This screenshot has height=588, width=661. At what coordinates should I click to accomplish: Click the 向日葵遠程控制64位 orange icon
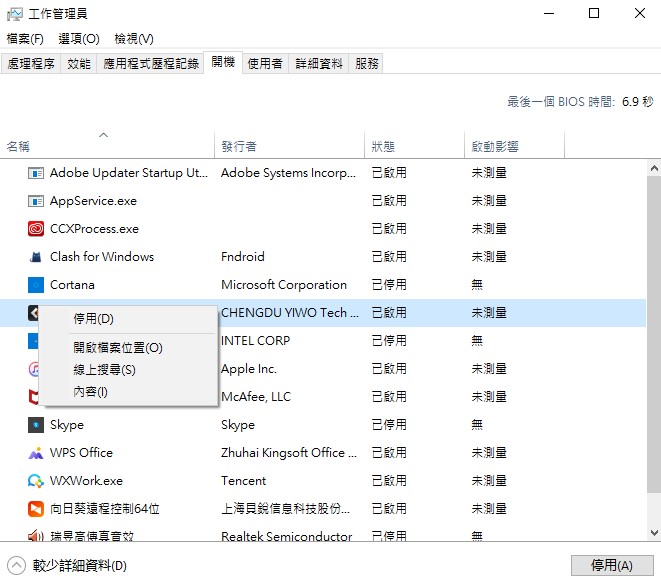tap(36, 509)
